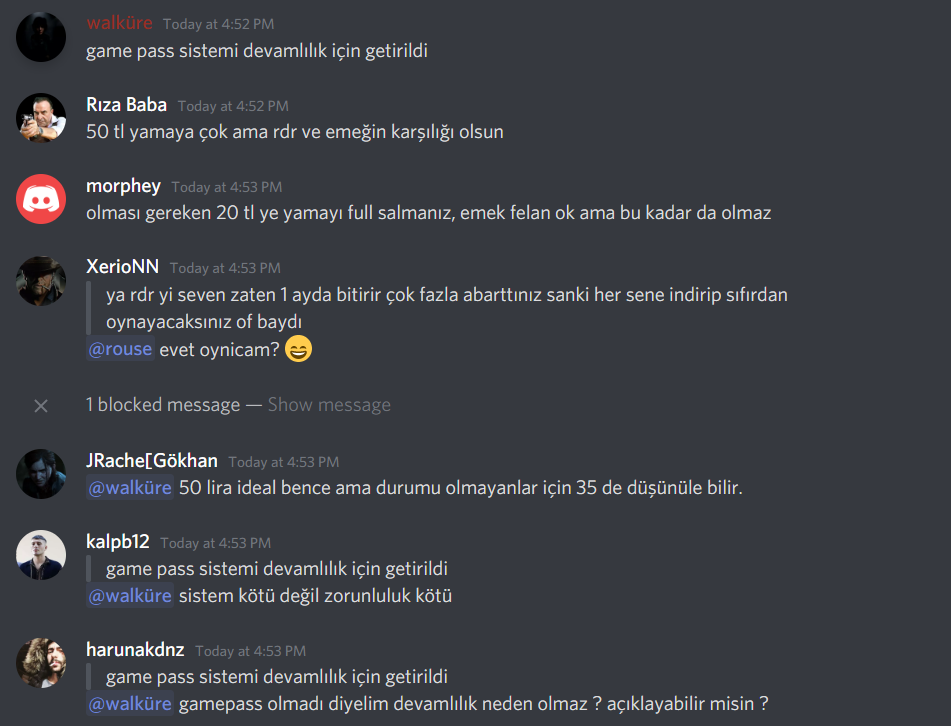Click the XerioNN username
The width and height of the screenshot is (951, 726).
pos(123,267)
